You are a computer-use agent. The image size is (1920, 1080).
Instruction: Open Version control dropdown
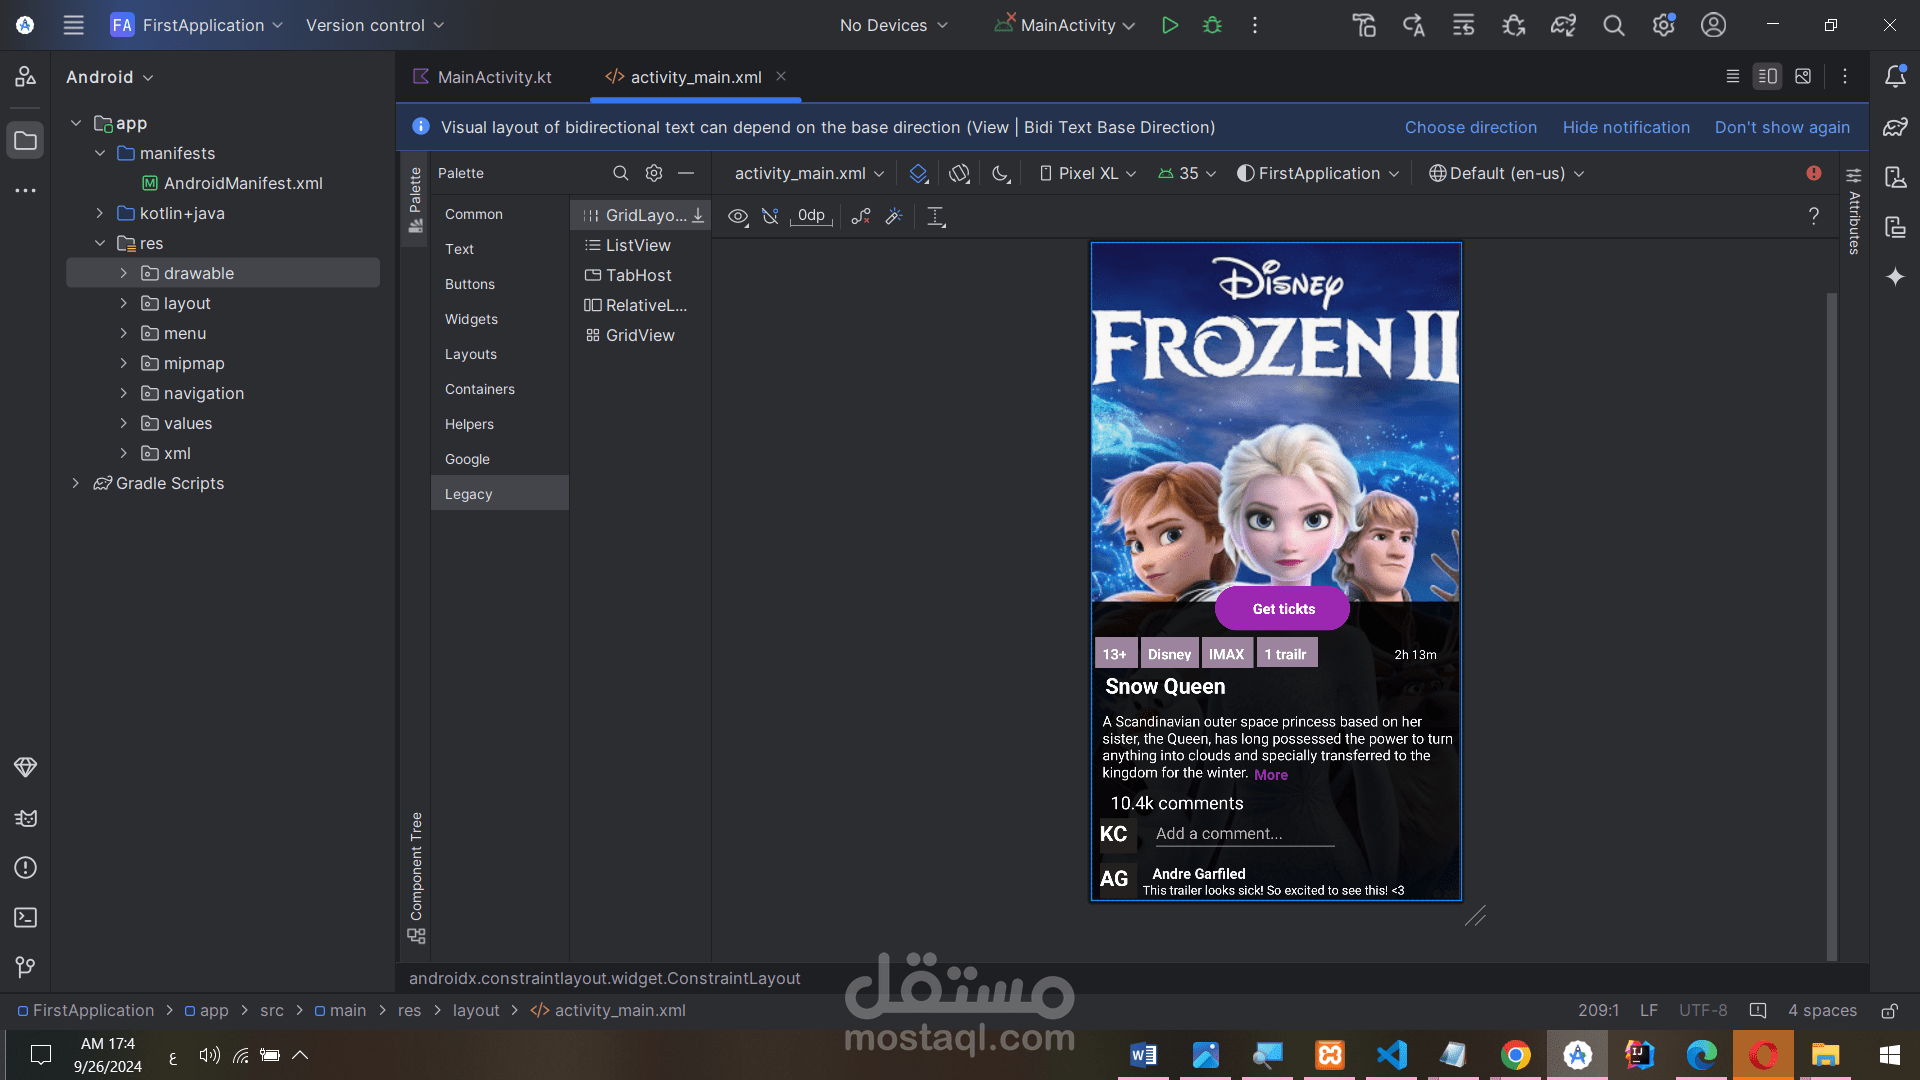click(375, 25)
